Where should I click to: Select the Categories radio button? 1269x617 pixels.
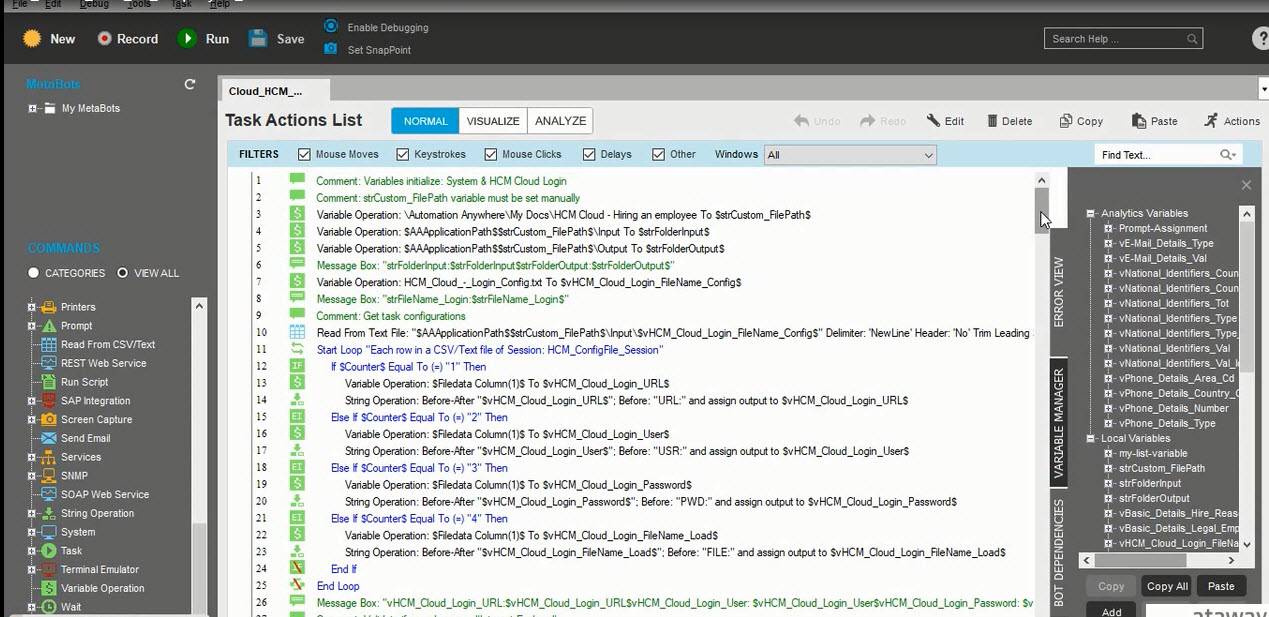tap(34, 273)
